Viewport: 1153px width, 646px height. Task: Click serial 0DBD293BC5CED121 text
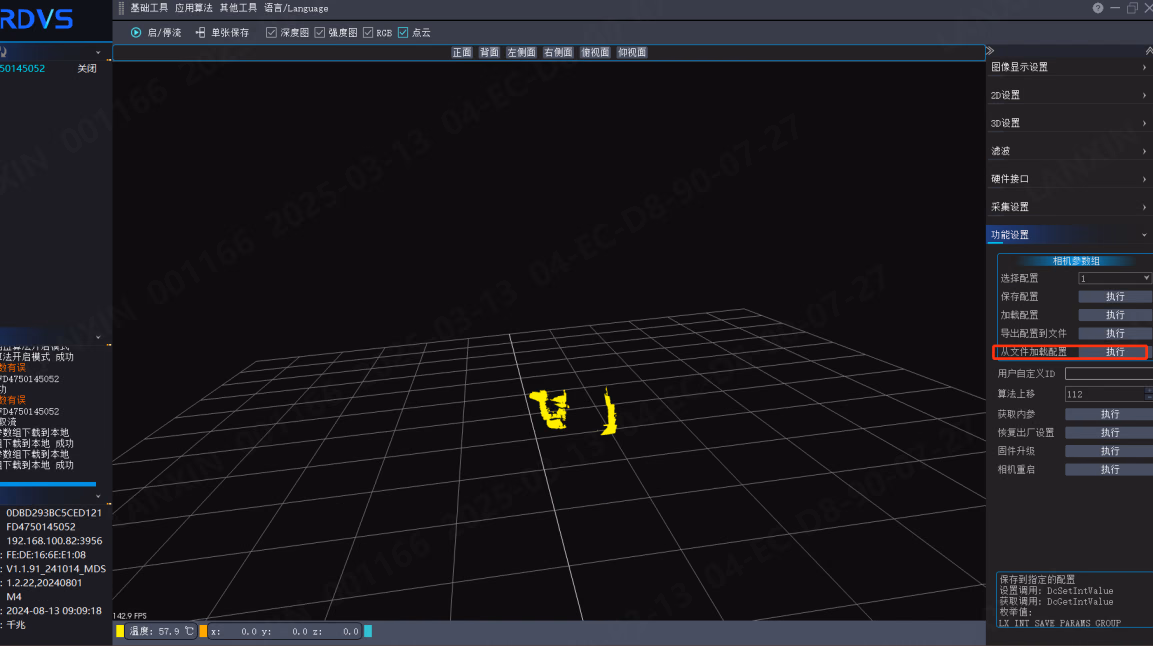coord(54,513)
